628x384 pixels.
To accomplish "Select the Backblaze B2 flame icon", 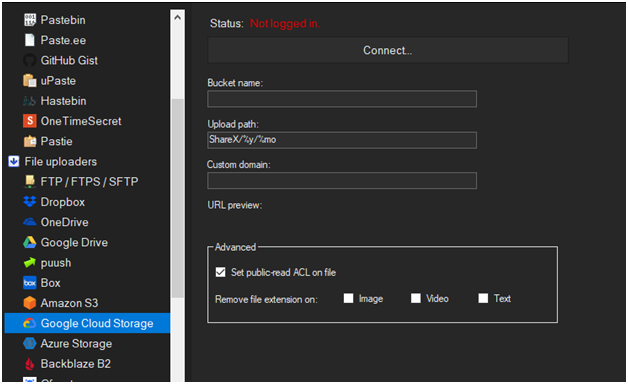I will coord(30,364).
